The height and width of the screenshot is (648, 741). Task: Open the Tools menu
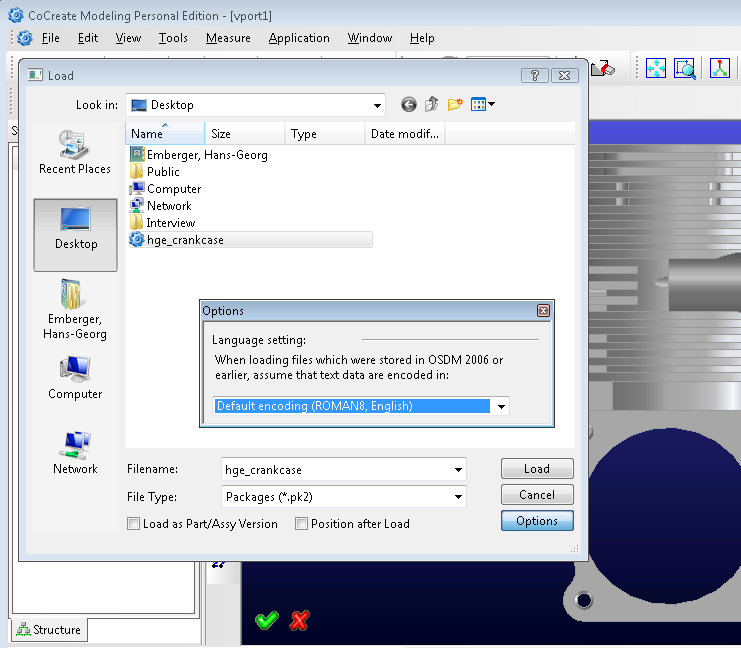(173, 38)
